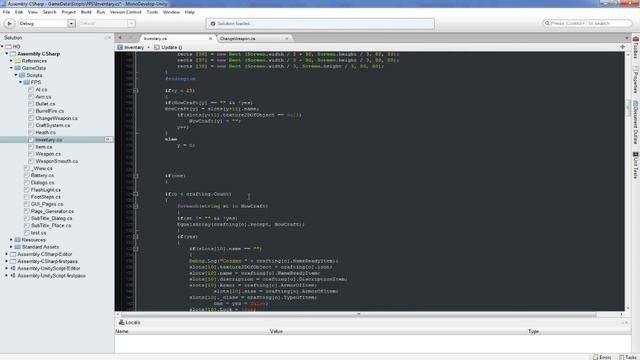Open the Edit menu
The width and height of the screenshot is (640, 360).
click(19, 12)
